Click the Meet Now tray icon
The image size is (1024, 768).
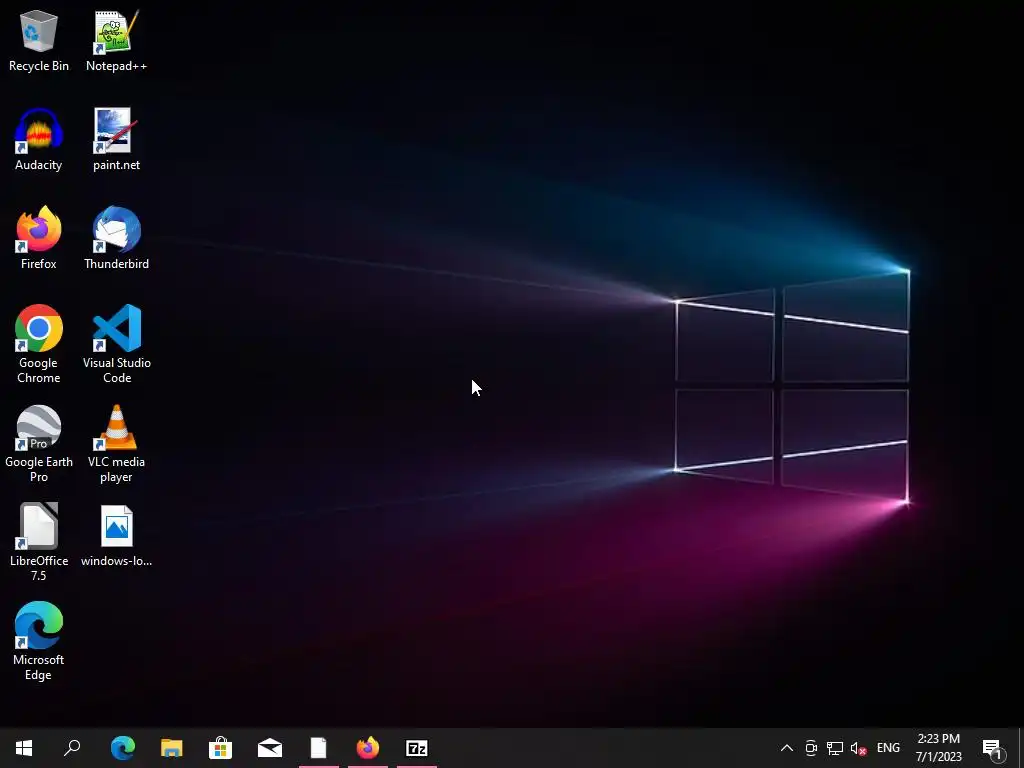[x=811, y=748]
